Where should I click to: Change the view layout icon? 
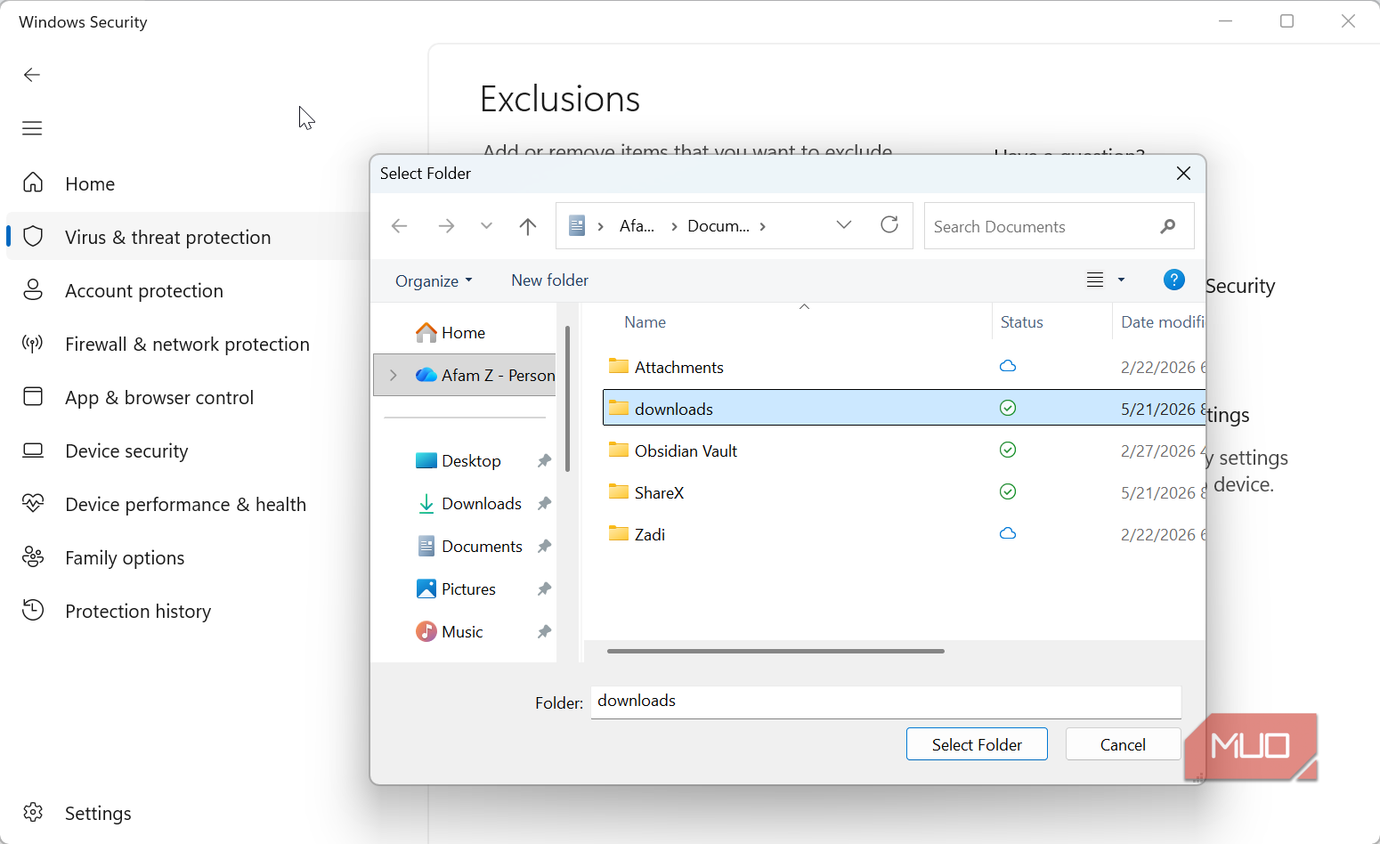[1095, 280]
